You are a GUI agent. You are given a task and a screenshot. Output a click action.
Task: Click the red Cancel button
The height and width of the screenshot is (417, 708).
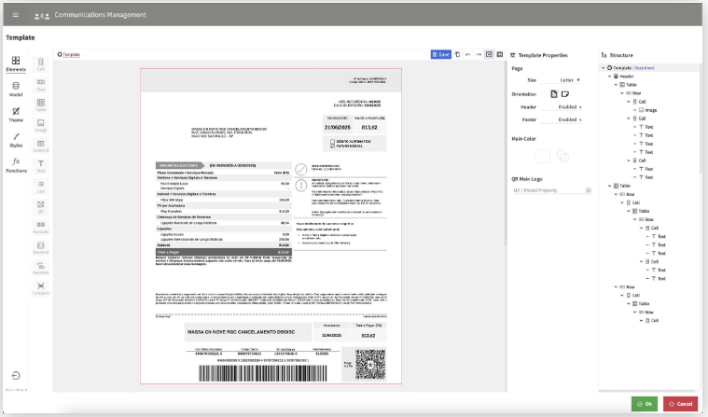(x=681, y=403)
